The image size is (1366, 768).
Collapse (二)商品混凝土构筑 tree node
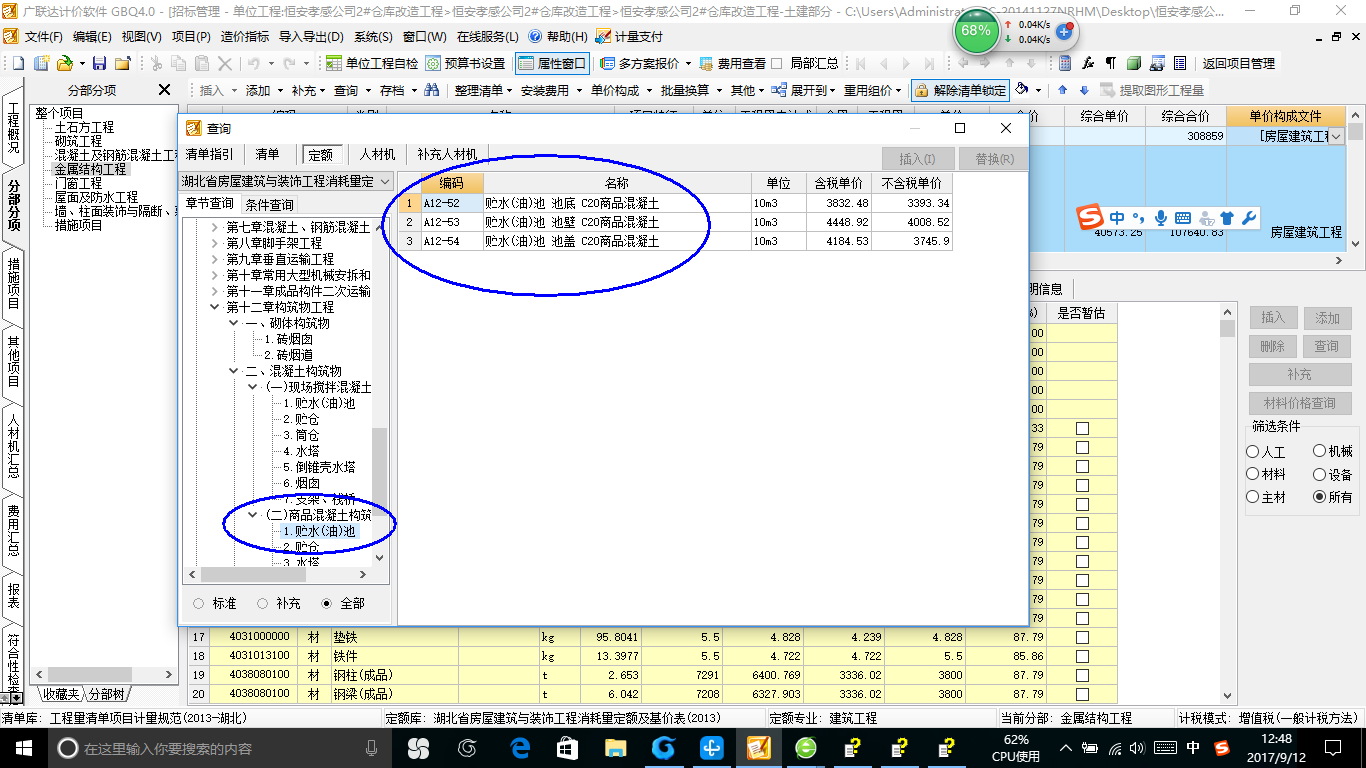tap(253, 515)
